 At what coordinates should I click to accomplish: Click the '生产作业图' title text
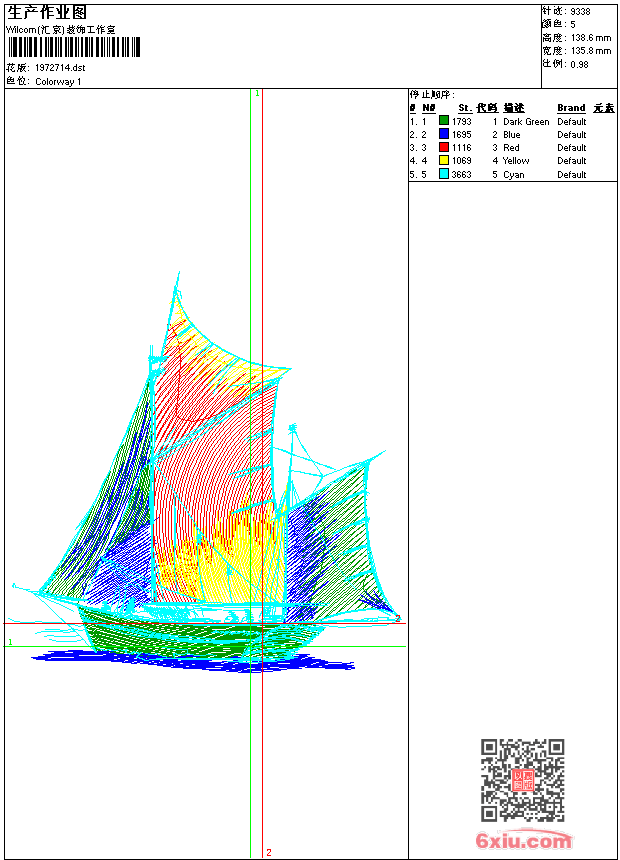47,12
